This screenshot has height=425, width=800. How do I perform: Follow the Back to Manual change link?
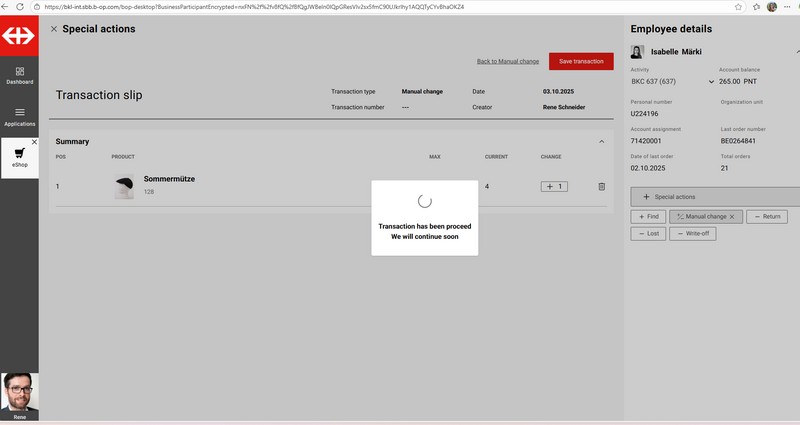tap(508, 61)
